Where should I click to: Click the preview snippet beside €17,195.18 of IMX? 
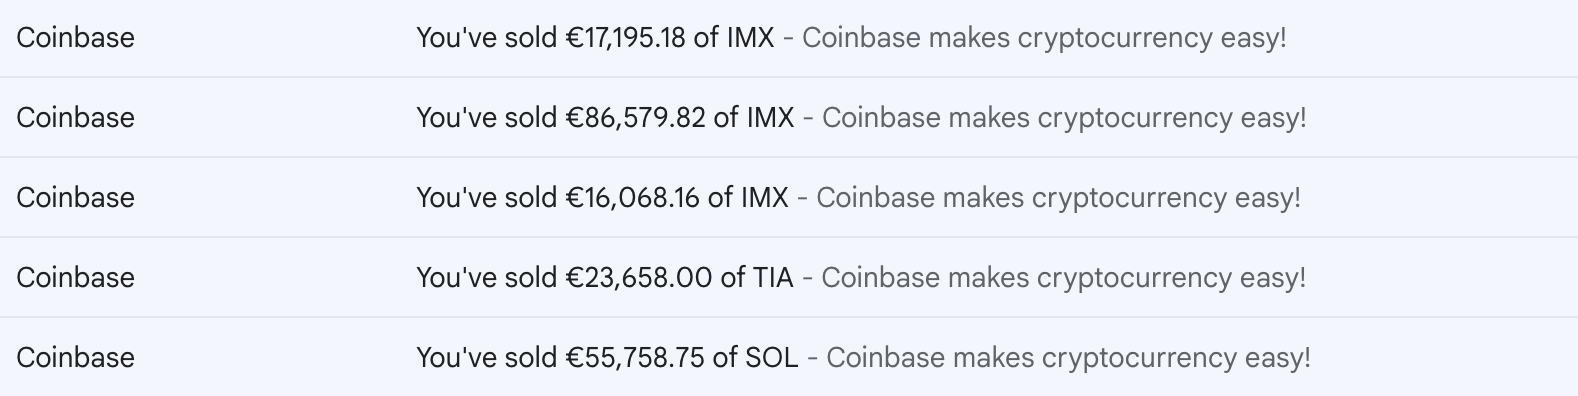coord(1044,38)
